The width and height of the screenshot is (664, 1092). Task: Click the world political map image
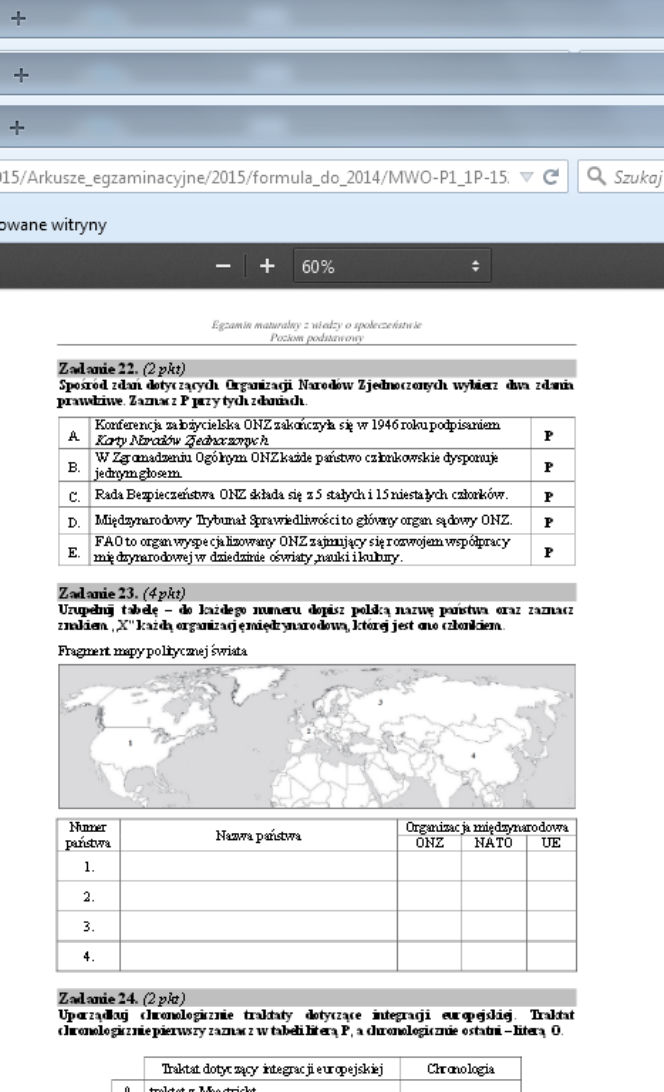click(x=317, y=736)
